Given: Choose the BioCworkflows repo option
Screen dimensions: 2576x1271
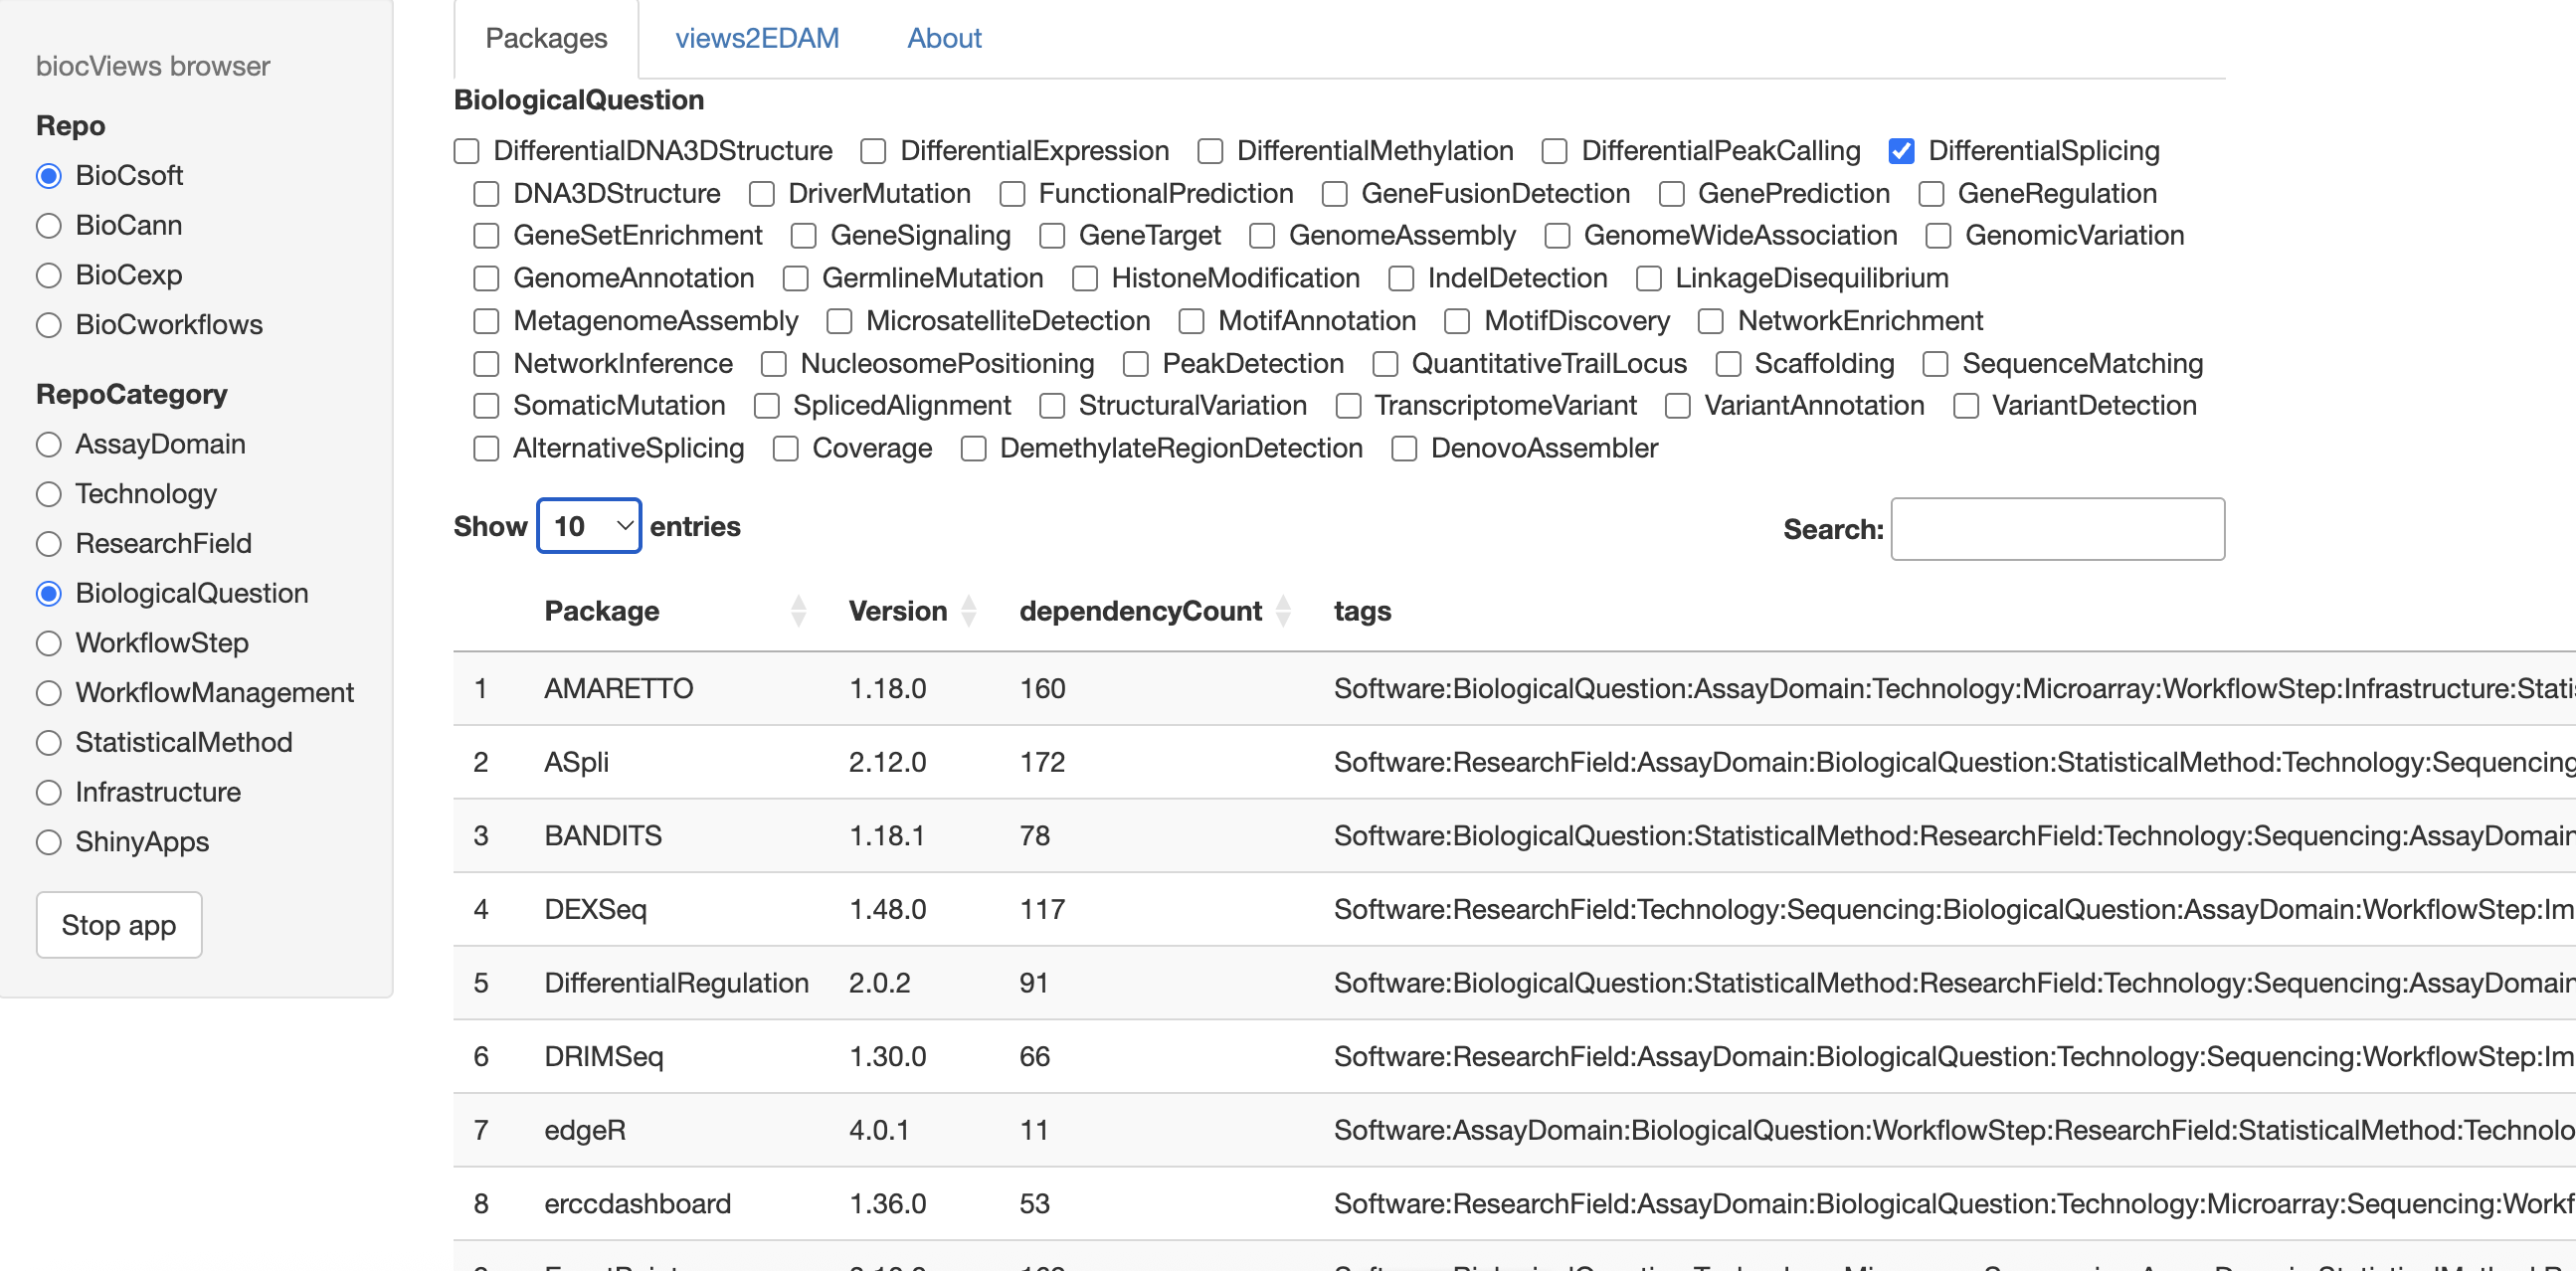Looking at the screenshot, I should (49, 325).
